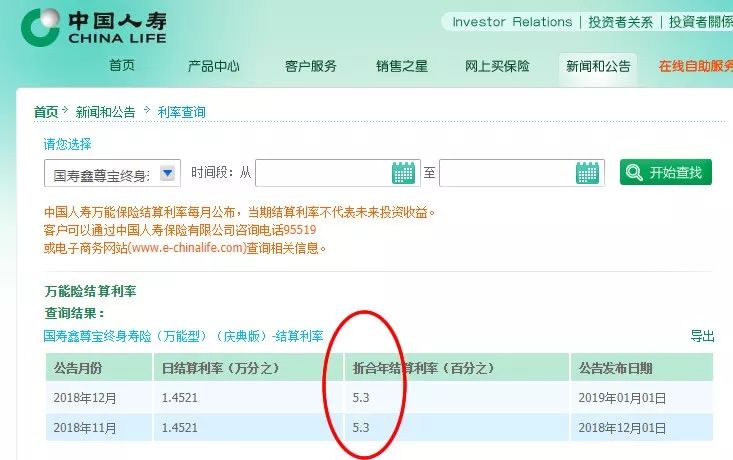The width and height of the screenshot is (733, 460).
Task: Open the start date calendar icon
Action: coord(403,173)
